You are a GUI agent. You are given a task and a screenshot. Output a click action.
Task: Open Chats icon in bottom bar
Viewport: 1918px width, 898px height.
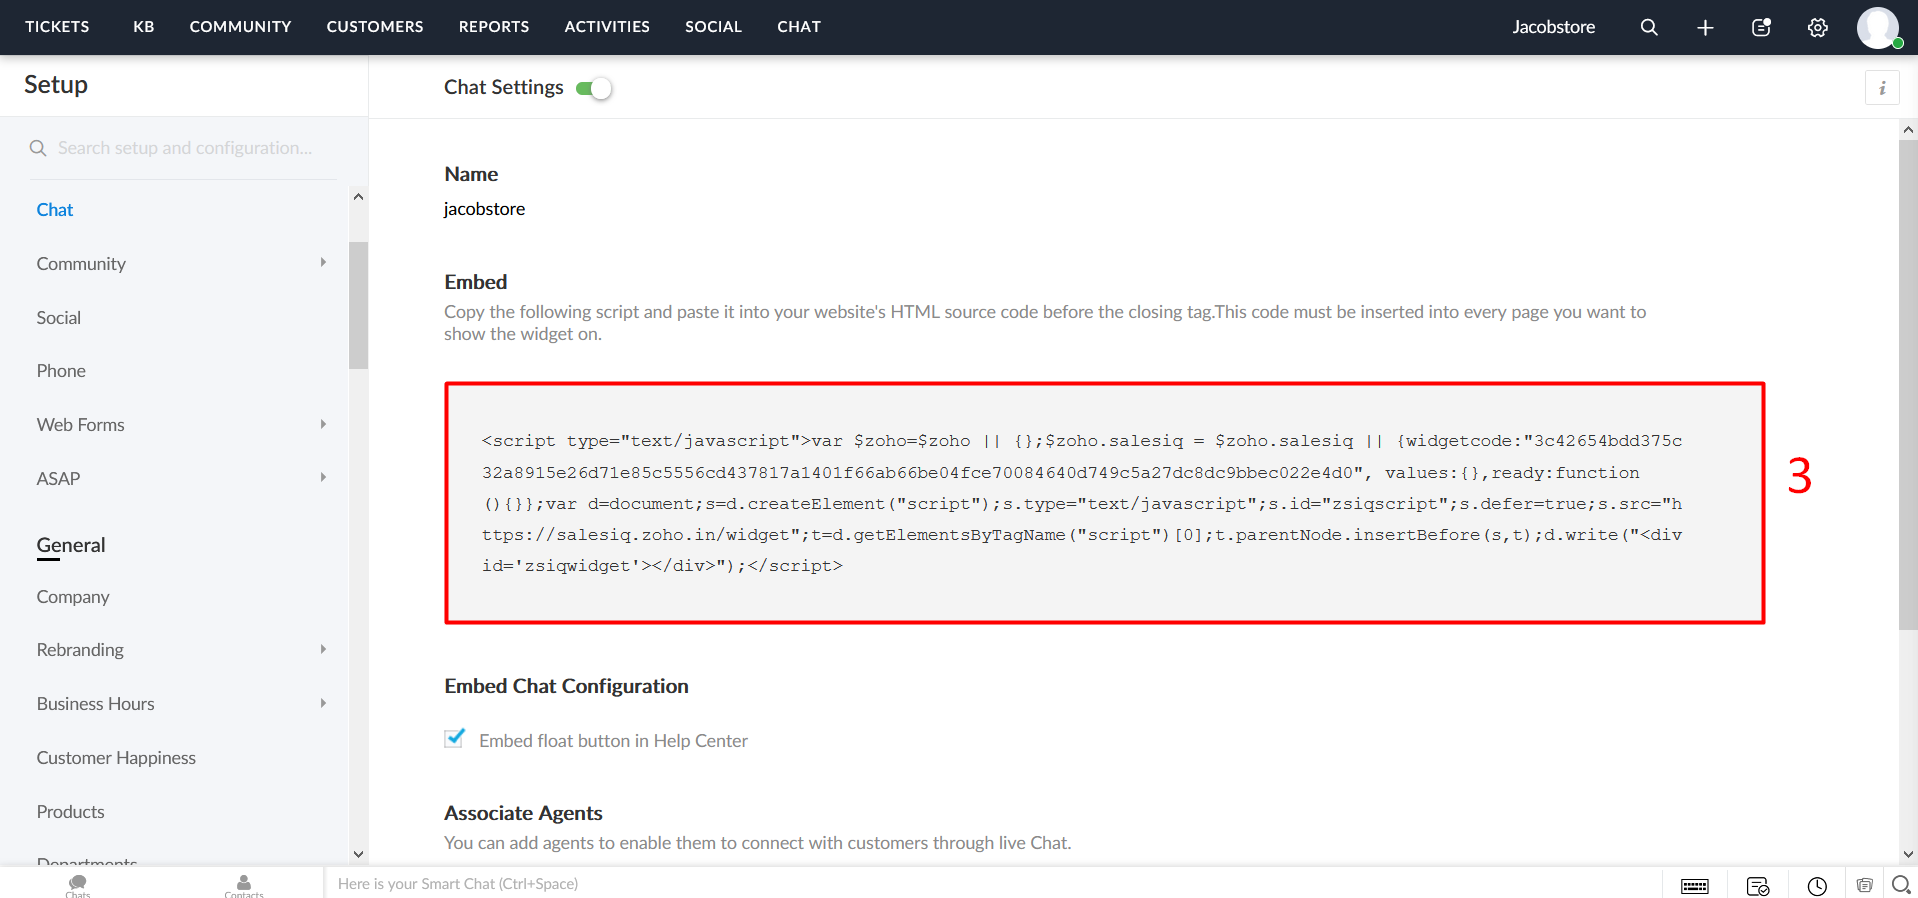(x=78, y=885)
